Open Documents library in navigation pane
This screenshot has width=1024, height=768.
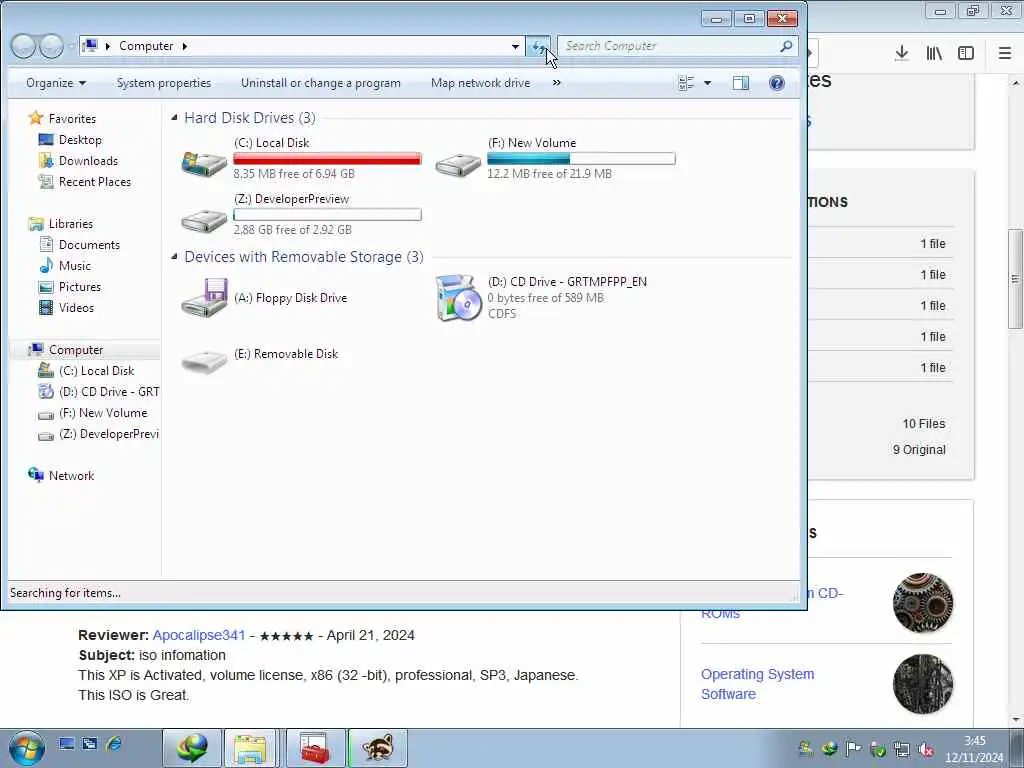[x=89, y=244]
